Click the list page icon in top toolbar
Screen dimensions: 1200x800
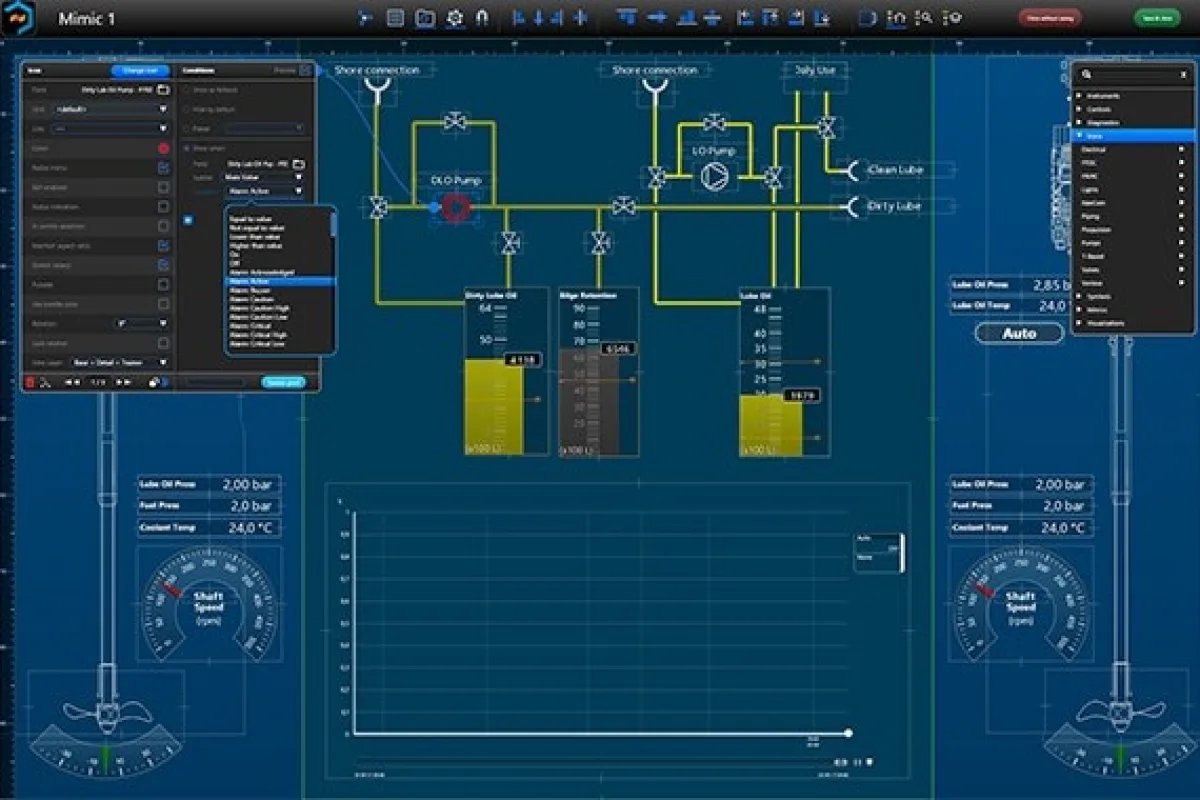[x=395, y=17]
